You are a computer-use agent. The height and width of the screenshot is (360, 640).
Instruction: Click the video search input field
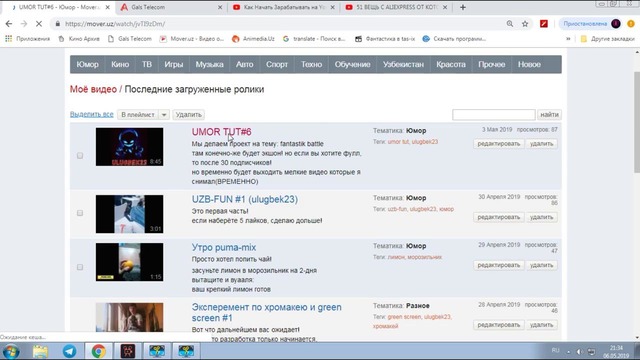point(493,115)
